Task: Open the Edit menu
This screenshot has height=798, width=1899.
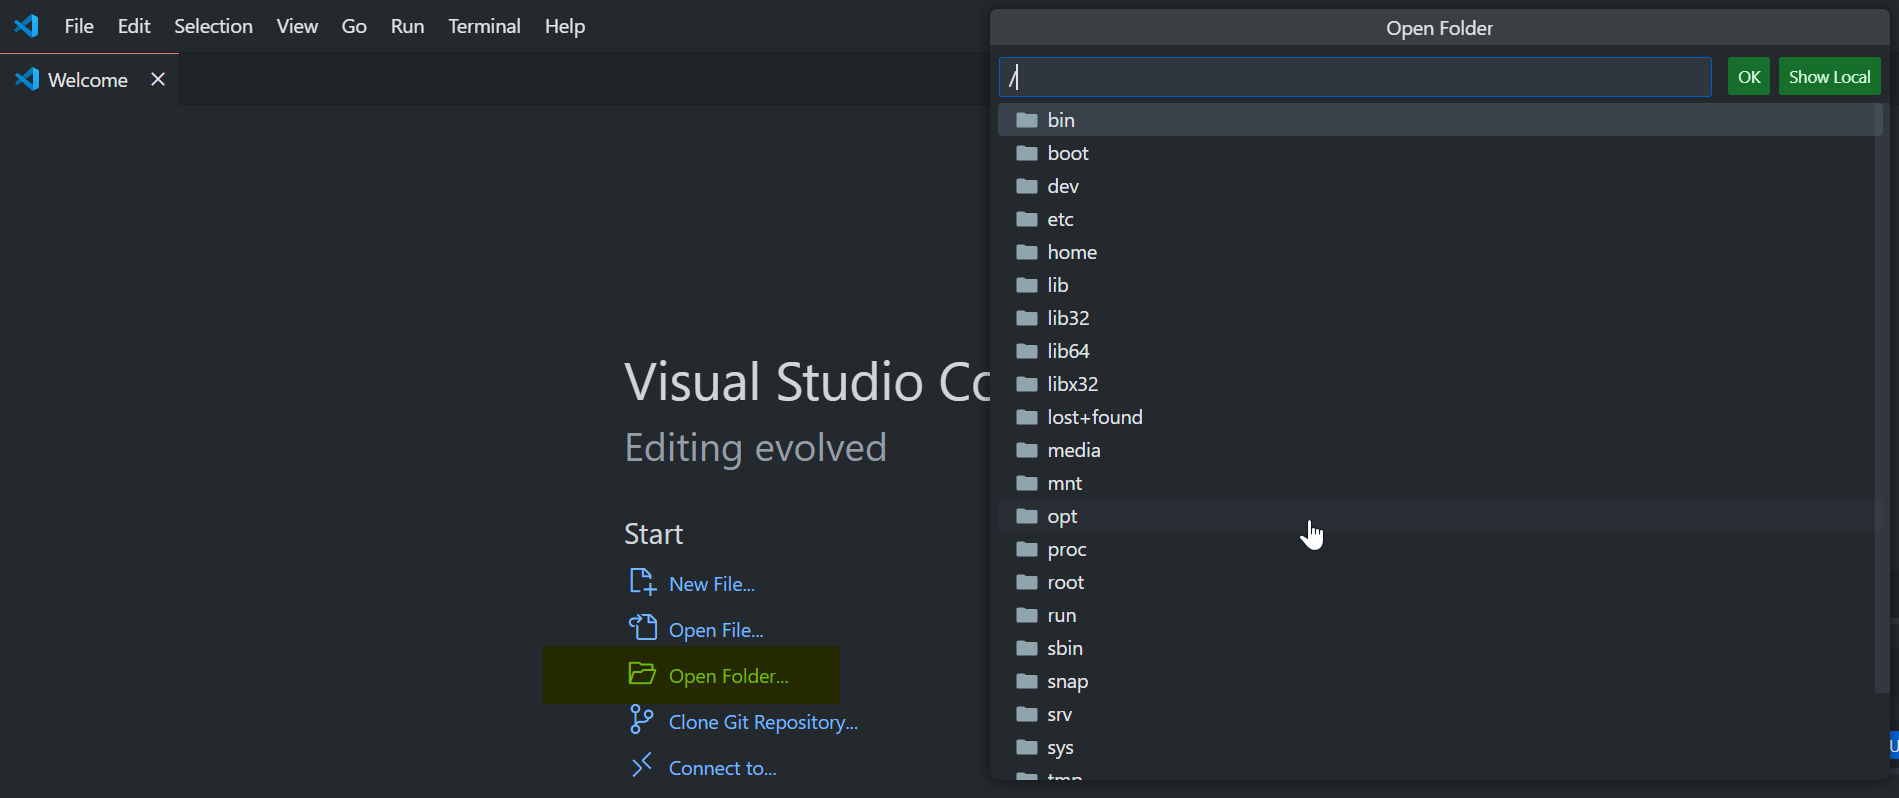Action: click(x=134, y=26)
